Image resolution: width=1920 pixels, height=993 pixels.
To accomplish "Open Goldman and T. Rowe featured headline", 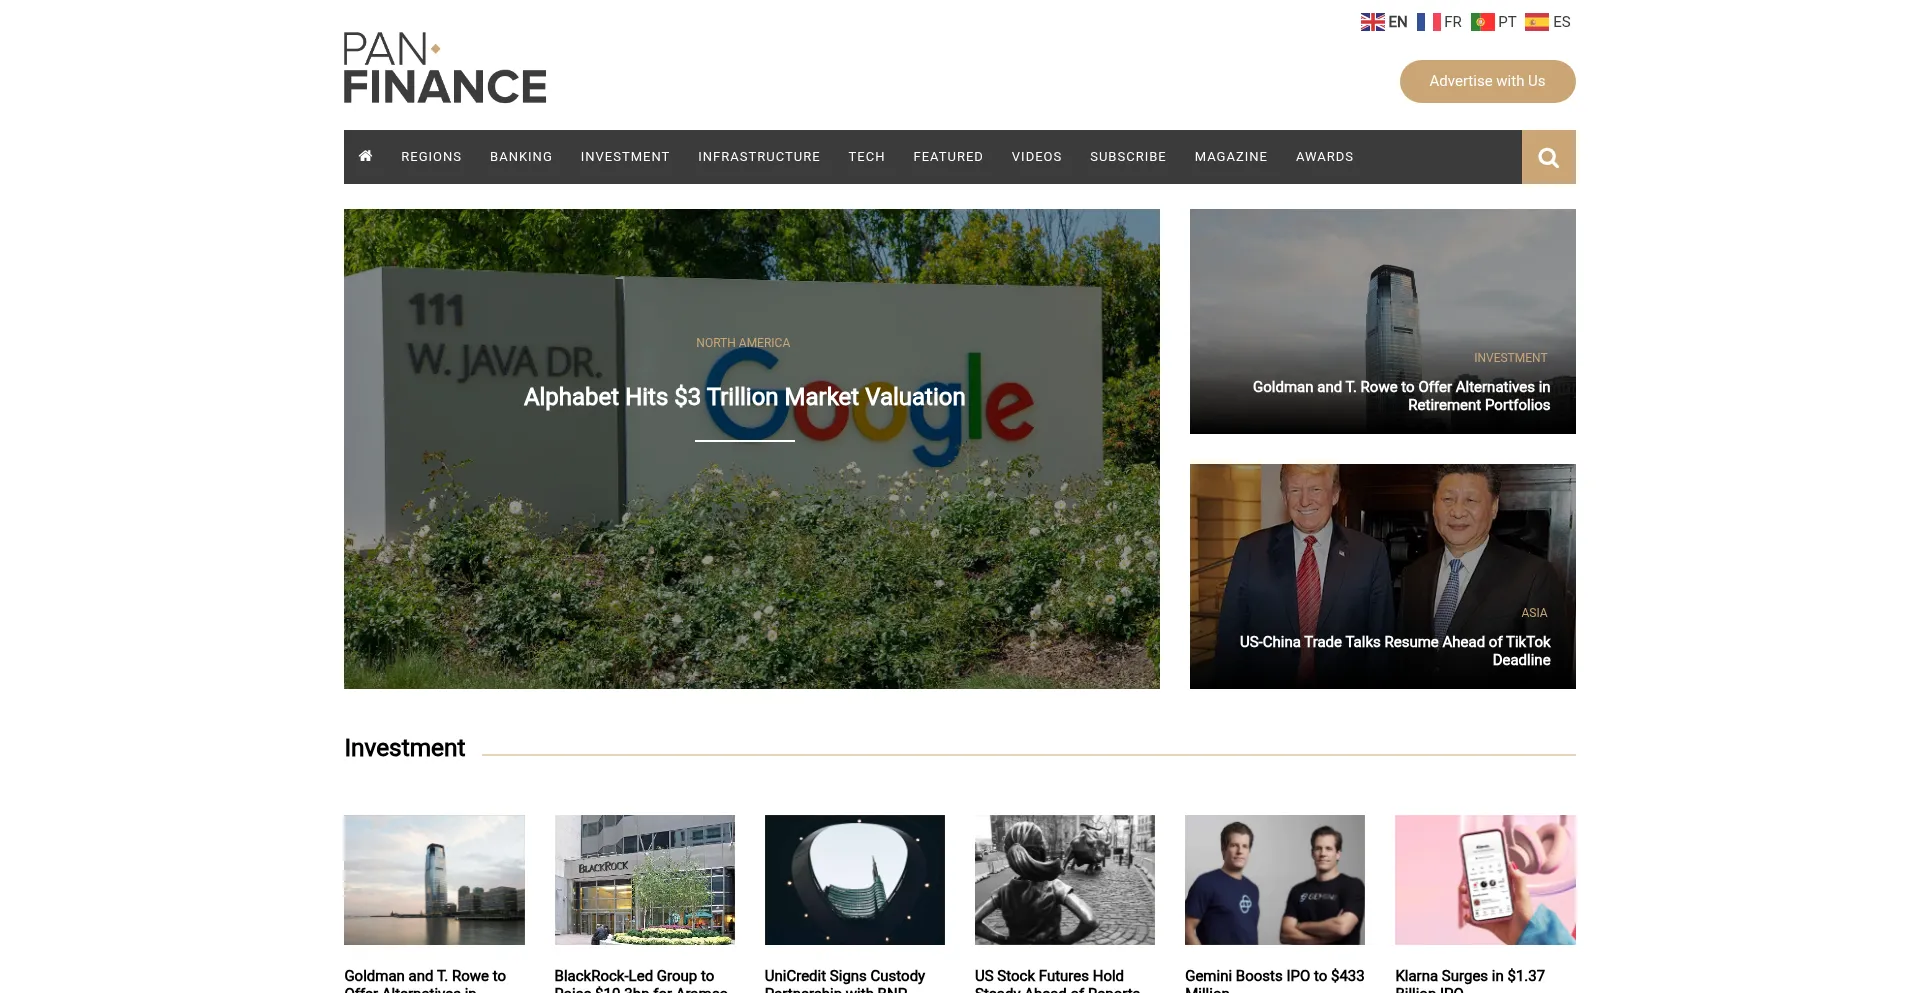I will (x=1401, y=396).
